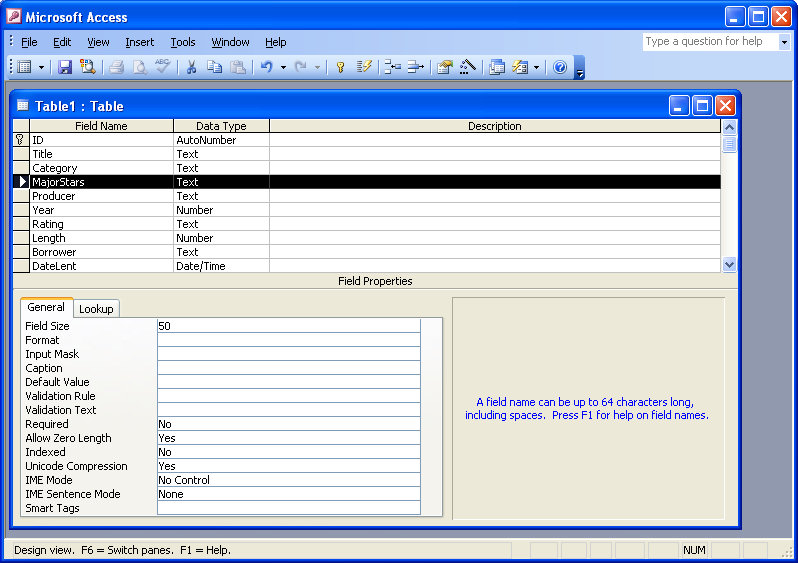798x563 pixels.
Task: Open the Insert menu
Action: click(139, 42)
